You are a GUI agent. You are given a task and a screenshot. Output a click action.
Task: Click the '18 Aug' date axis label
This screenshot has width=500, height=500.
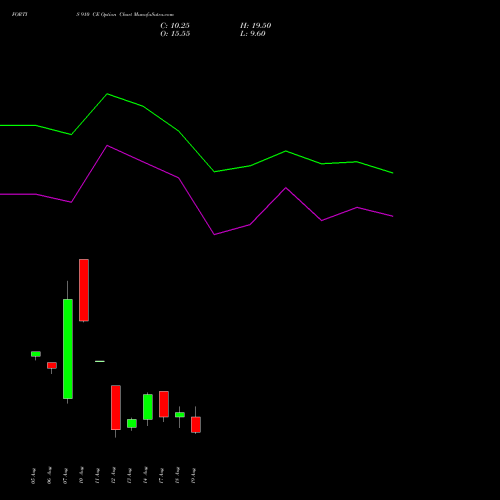(177, 476)
